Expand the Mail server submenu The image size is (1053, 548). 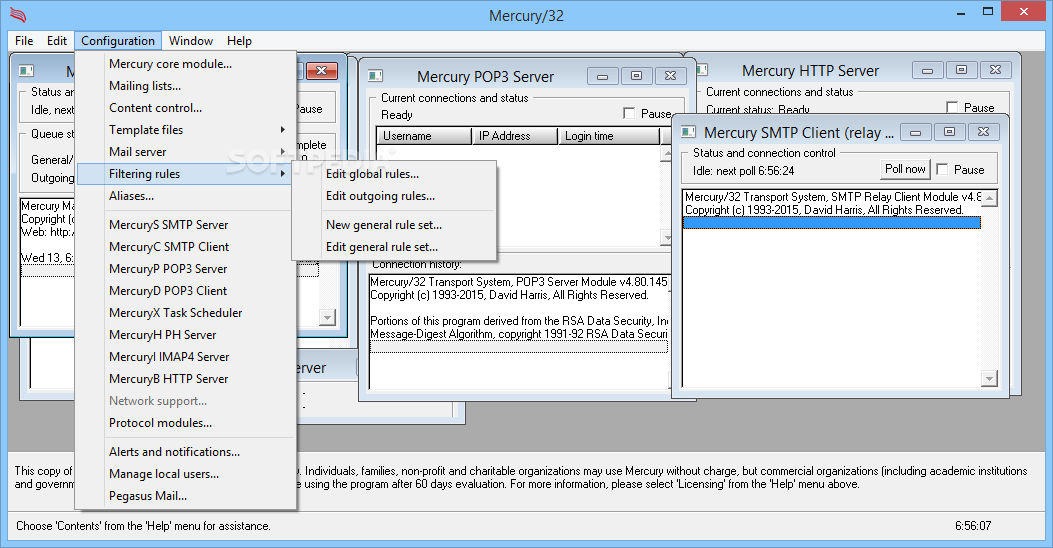tap(185, 152)
